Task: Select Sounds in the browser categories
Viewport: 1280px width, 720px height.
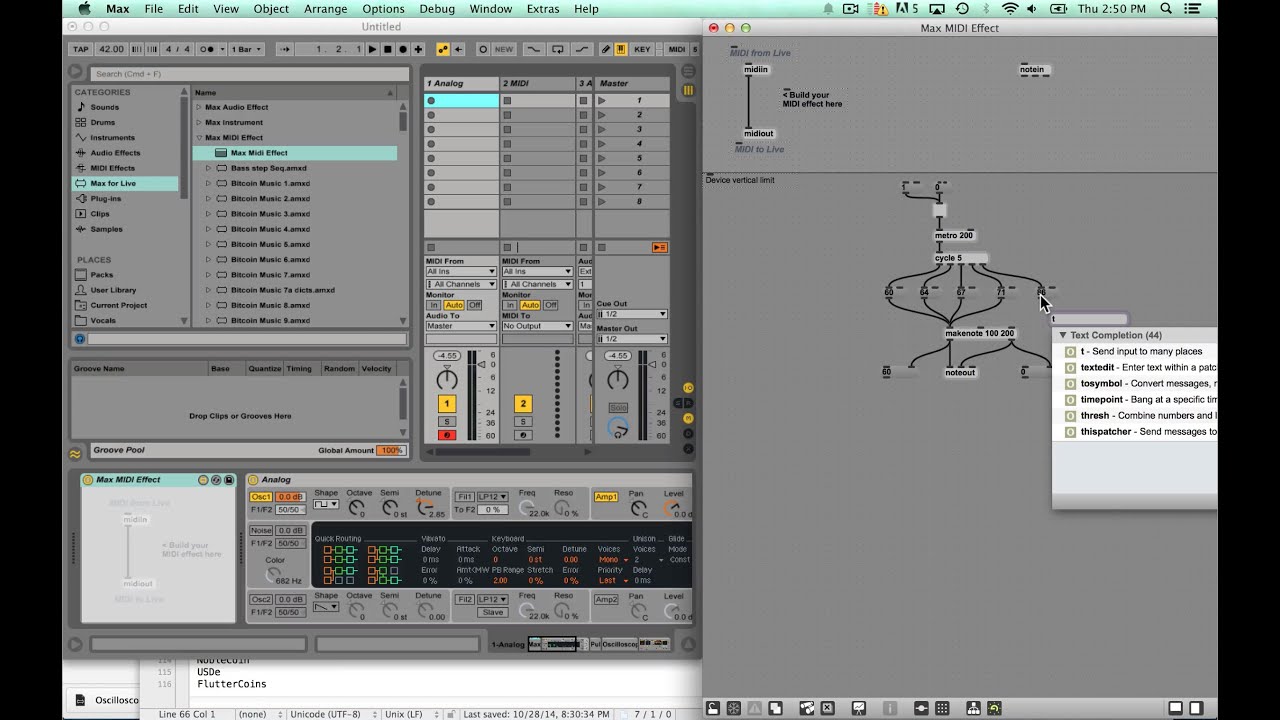Action: [x=104, y=107]
